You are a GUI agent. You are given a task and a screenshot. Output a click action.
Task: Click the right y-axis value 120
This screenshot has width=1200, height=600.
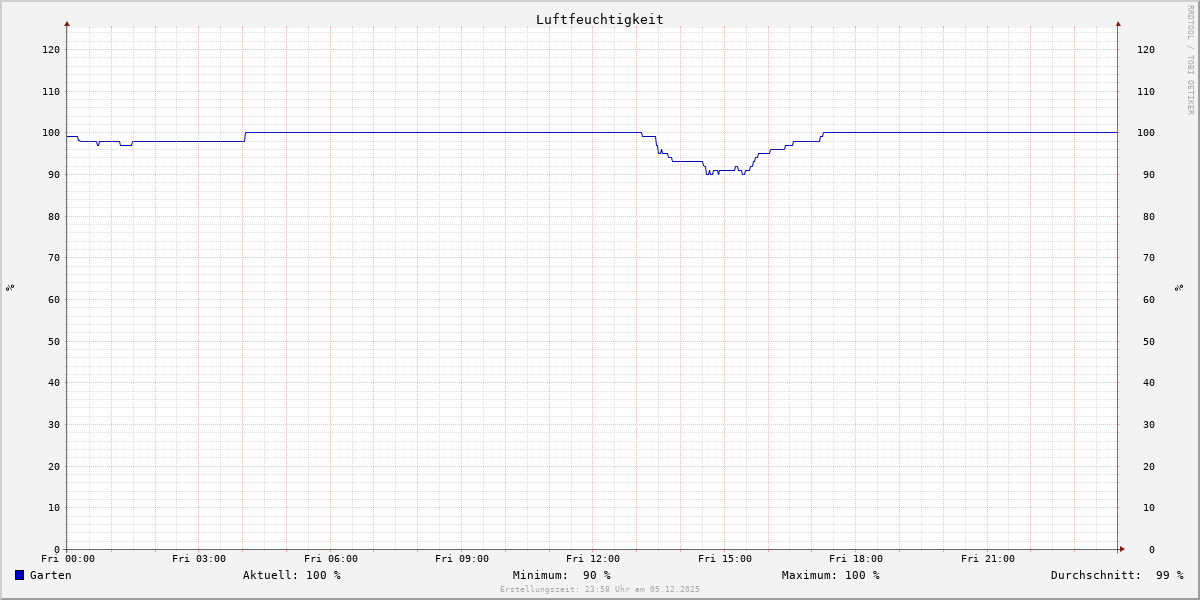coord(1146,49)
